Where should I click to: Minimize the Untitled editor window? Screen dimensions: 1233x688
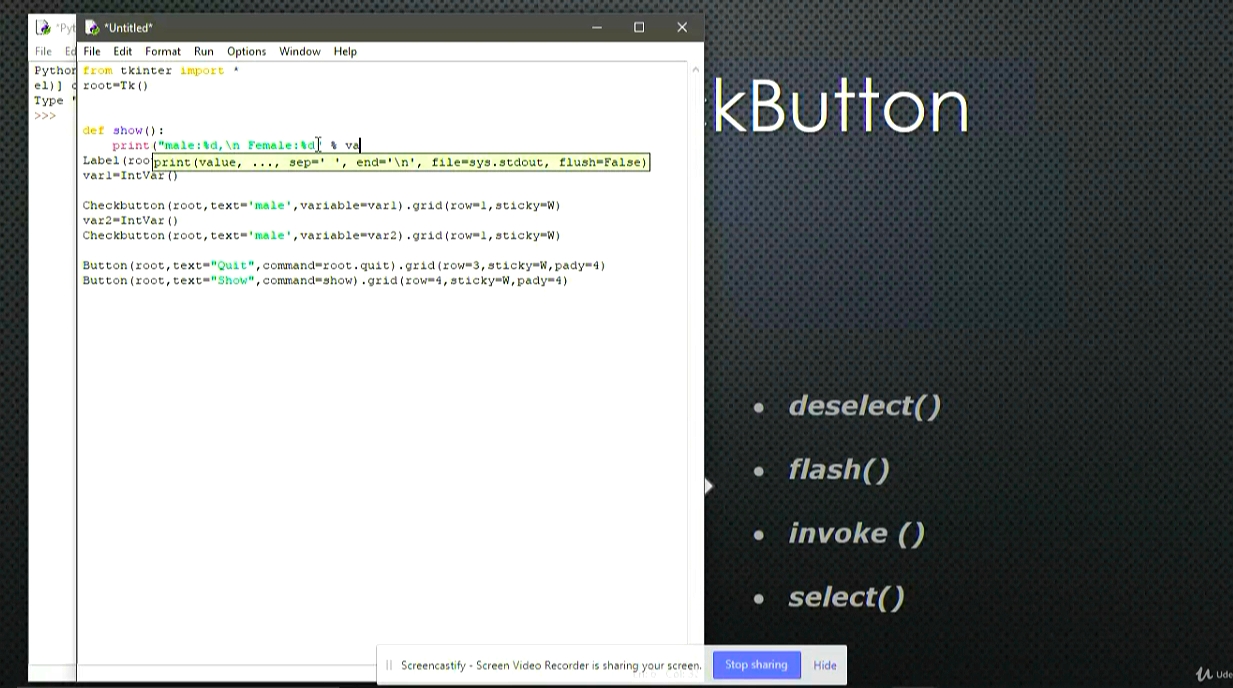point(596,27)
